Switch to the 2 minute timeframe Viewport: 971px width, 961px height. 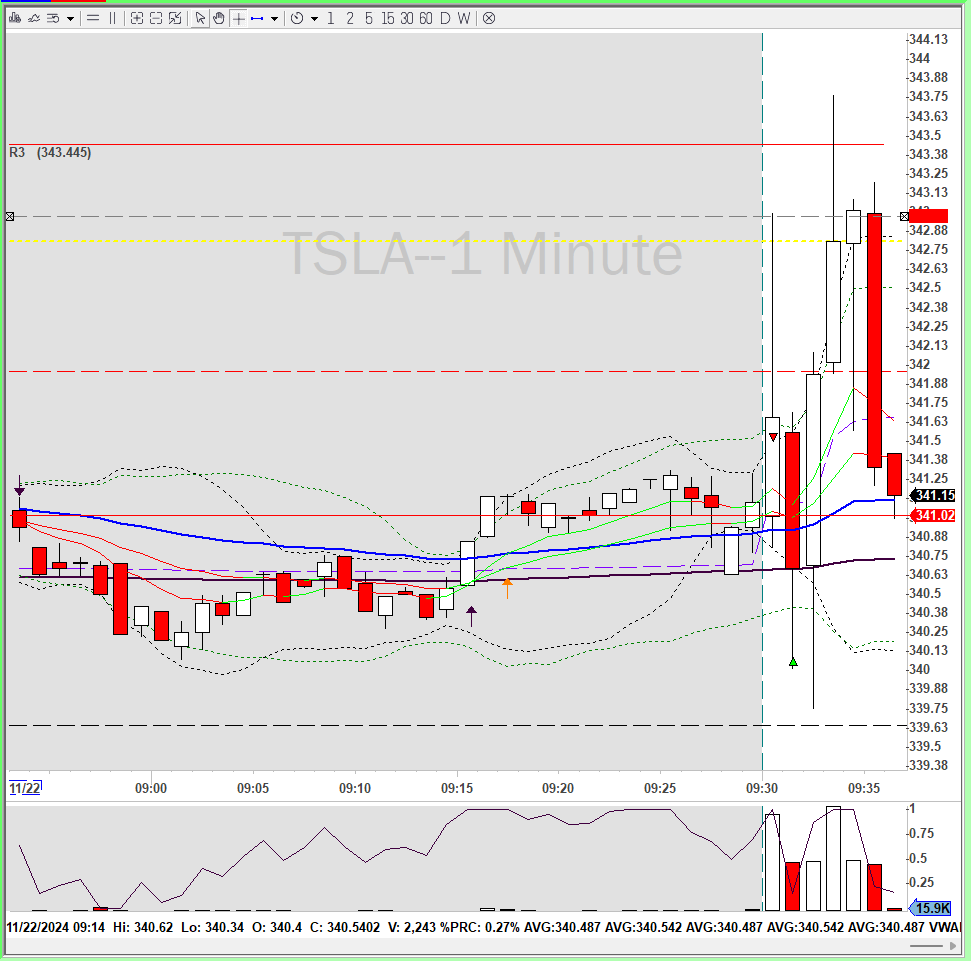coord(350,19)
